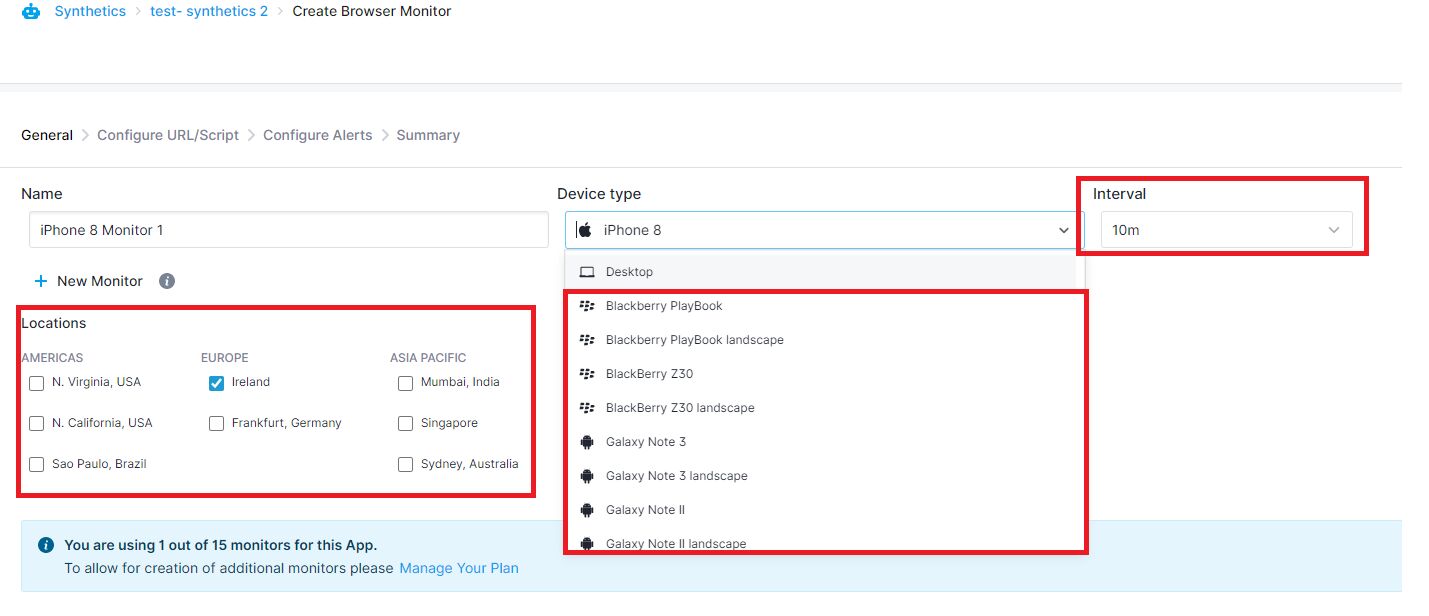Click the Apple icon in Device type field

(x=585, y=230)
